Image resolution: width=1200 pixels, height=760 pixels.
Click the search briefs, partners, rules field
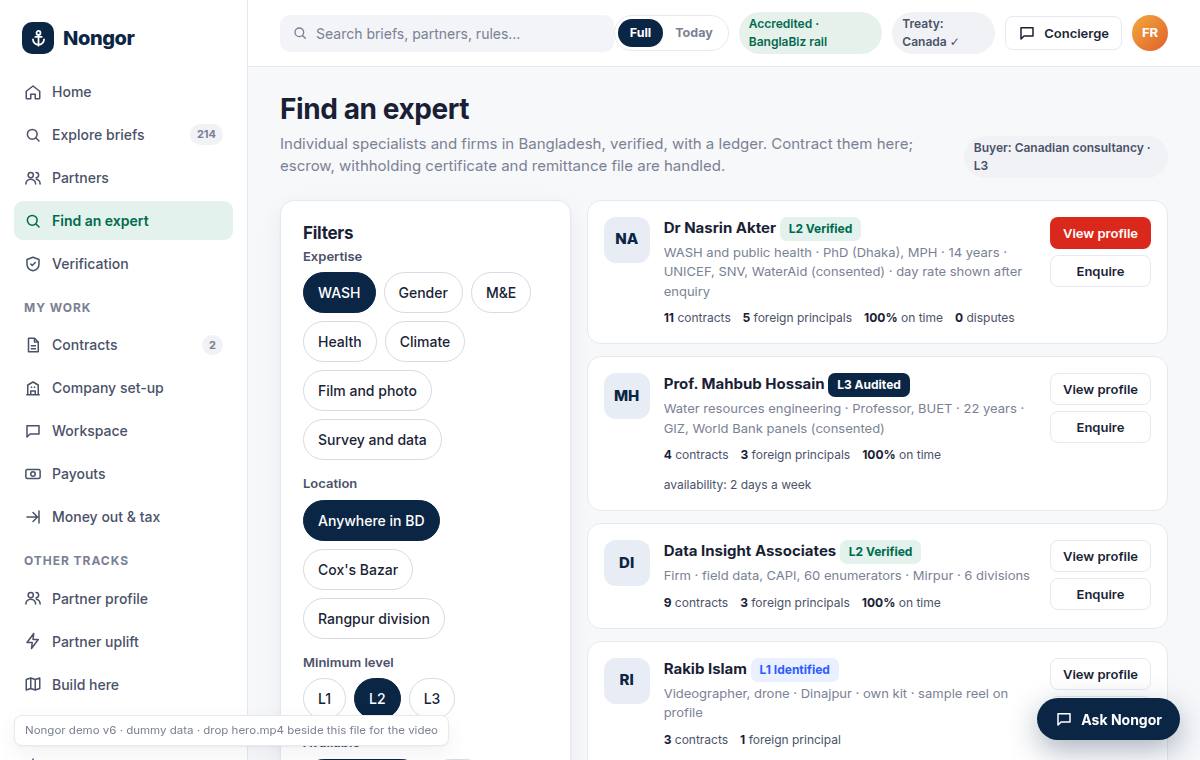[x=447, y=33]
